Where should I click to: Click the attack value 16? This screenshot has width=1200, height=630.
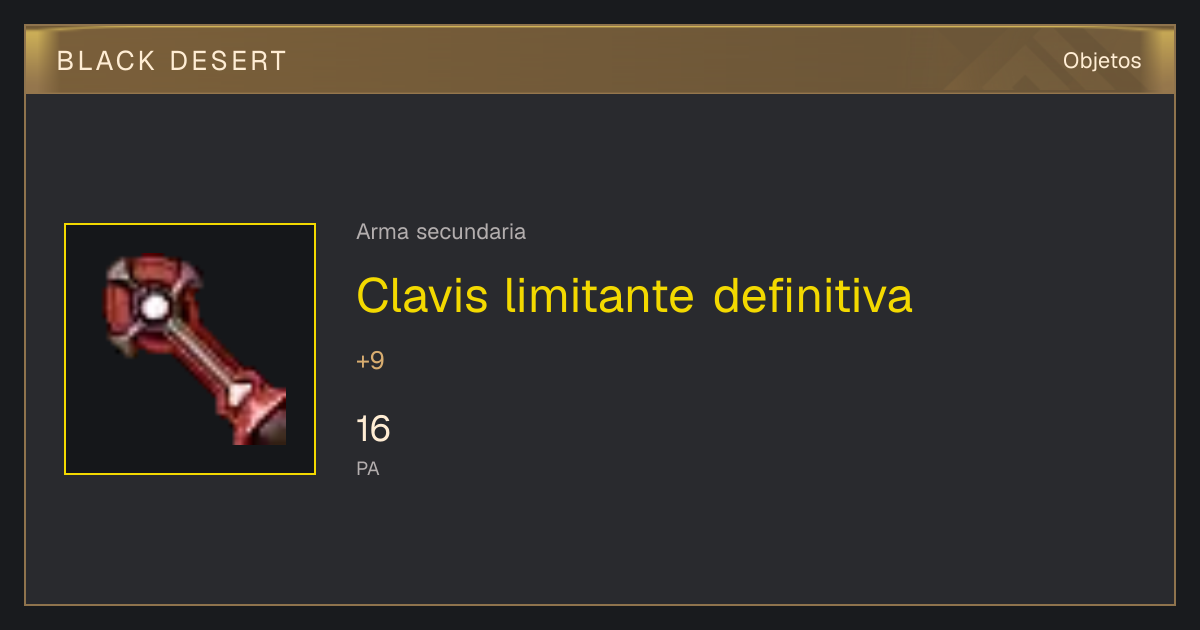[373, 429]
